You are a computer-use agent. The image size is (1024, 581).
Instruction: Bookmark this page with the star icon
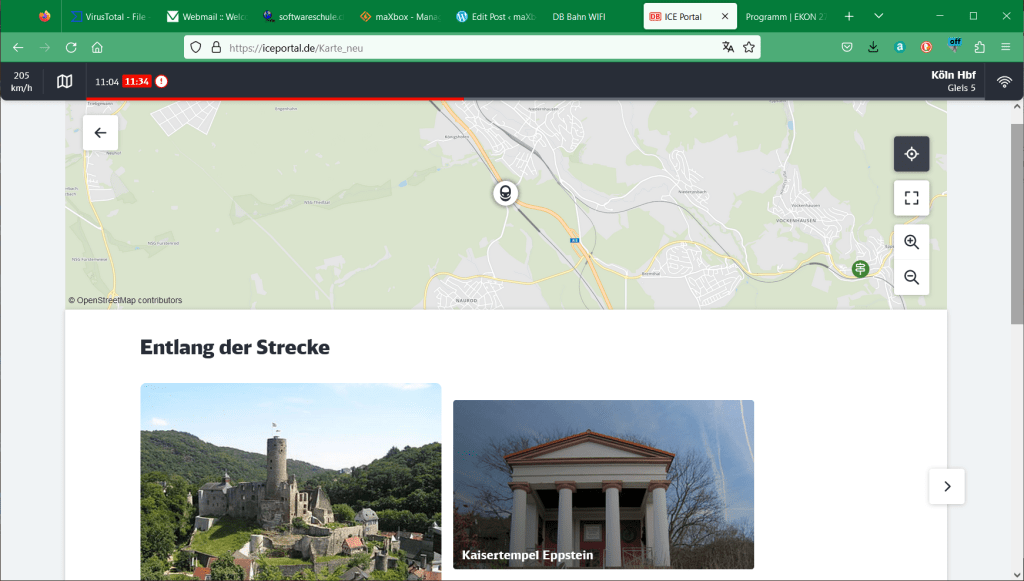tap(748, 47)
